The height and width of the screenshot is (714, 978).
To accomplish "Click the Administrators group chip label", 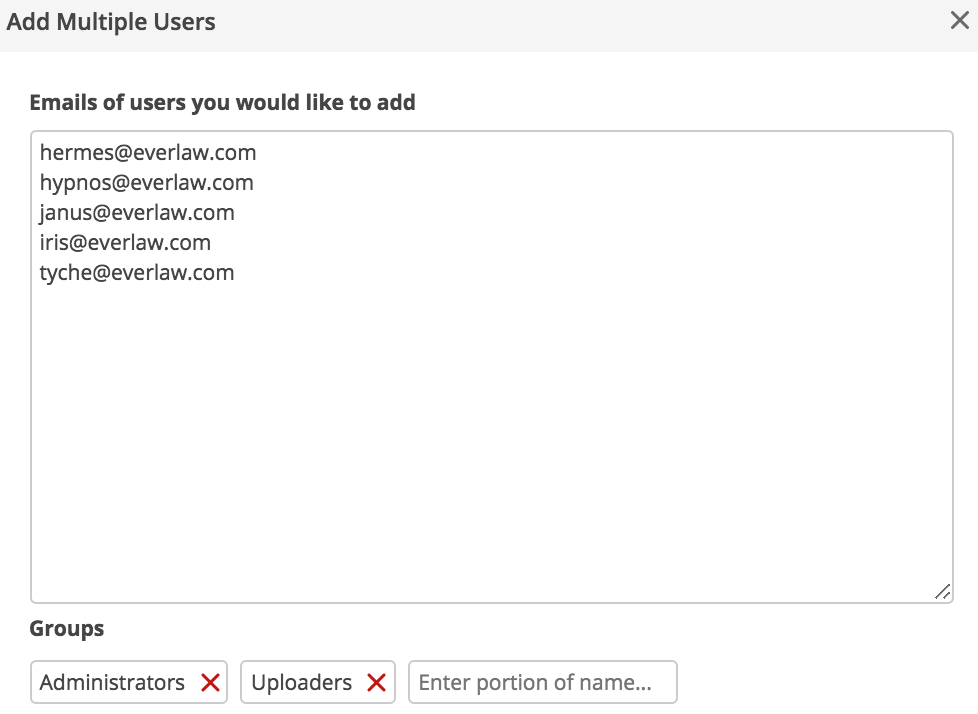I will pyautogui.click(x=112, y=682).
